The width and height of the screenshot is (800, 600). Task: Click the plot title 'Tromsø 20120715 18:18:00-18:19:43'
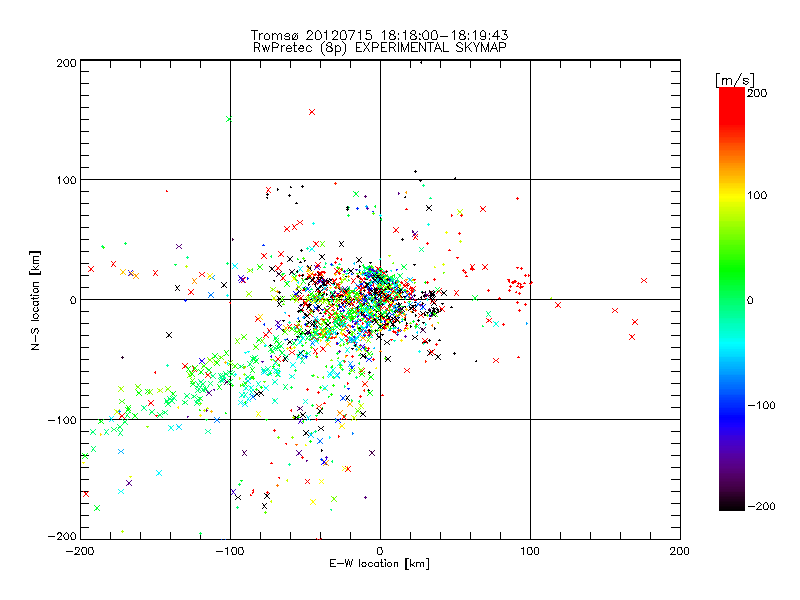379,35
